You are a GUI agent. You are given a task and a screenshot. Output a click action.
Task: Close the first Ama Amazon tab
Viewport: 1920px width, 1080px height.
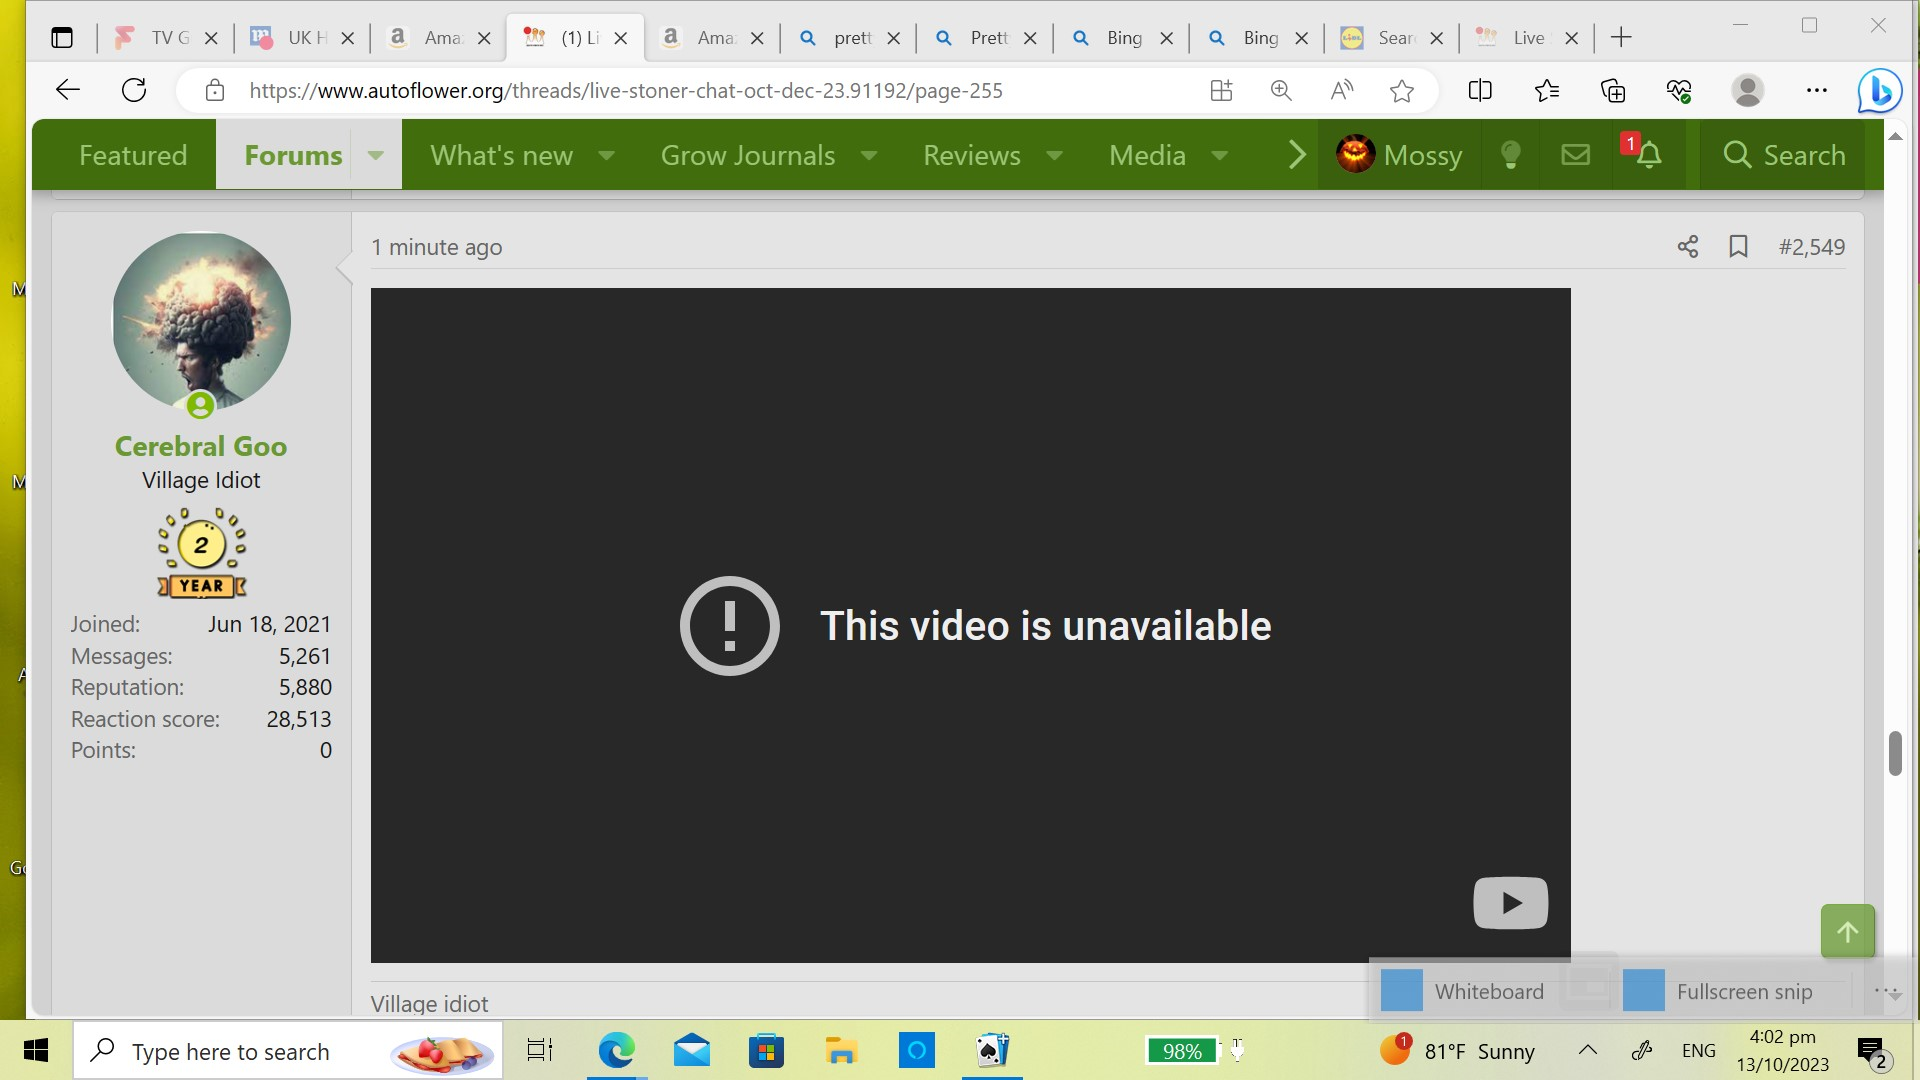coord(484,38)
